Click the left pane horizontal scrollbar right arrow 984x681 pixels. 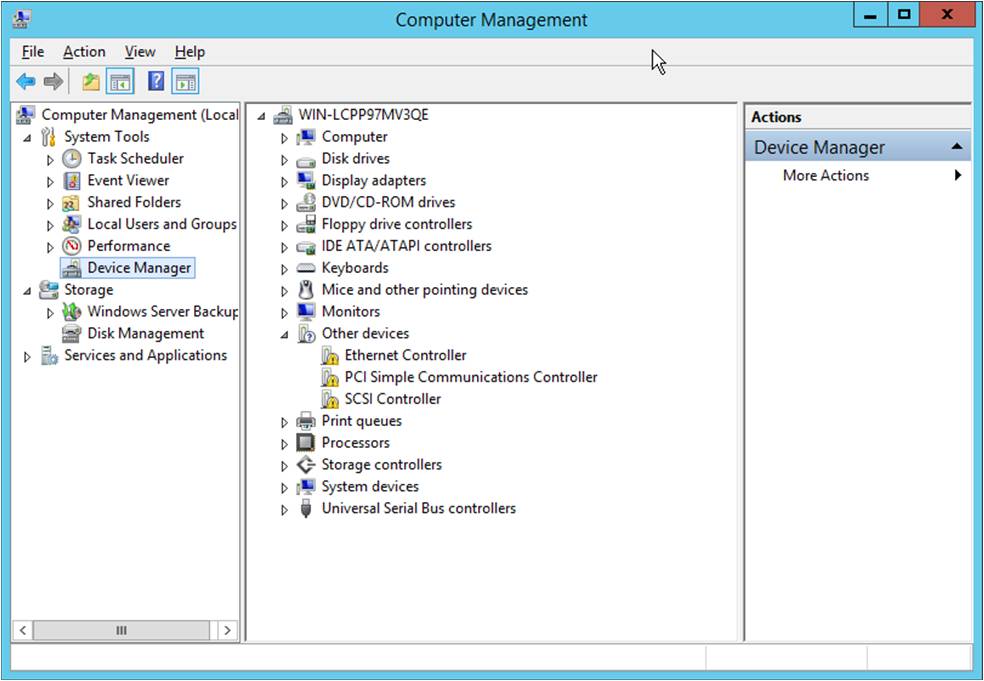(227, 630)
